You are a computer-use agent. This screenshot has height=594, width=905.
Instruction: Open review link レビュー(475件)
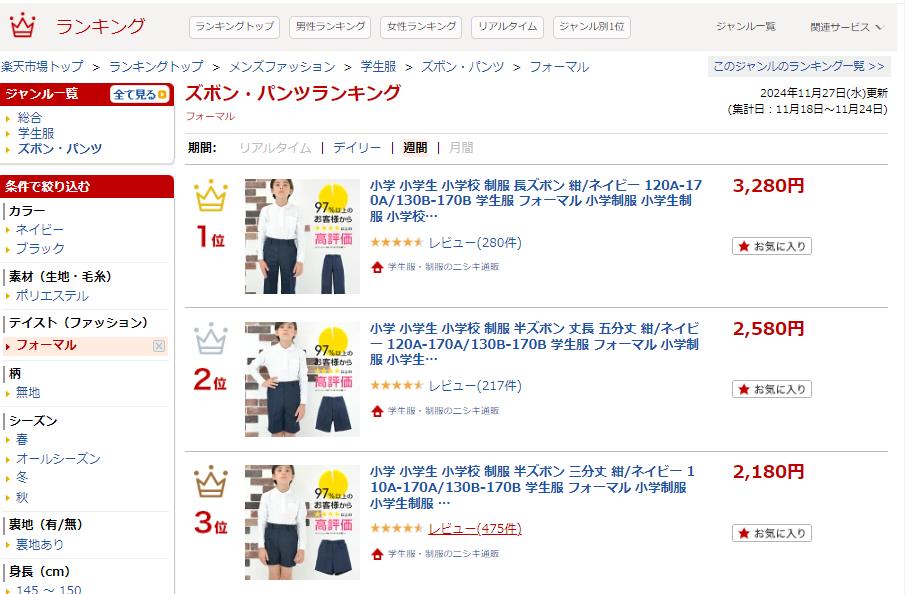tap(474, 529)
